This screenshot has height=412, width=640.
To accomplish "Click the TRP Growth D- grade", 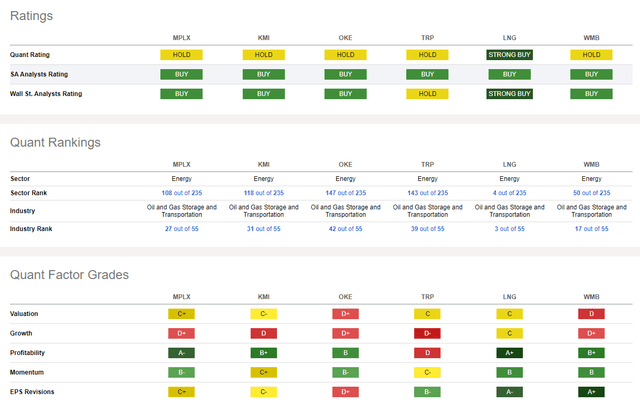I will [427, 333].
